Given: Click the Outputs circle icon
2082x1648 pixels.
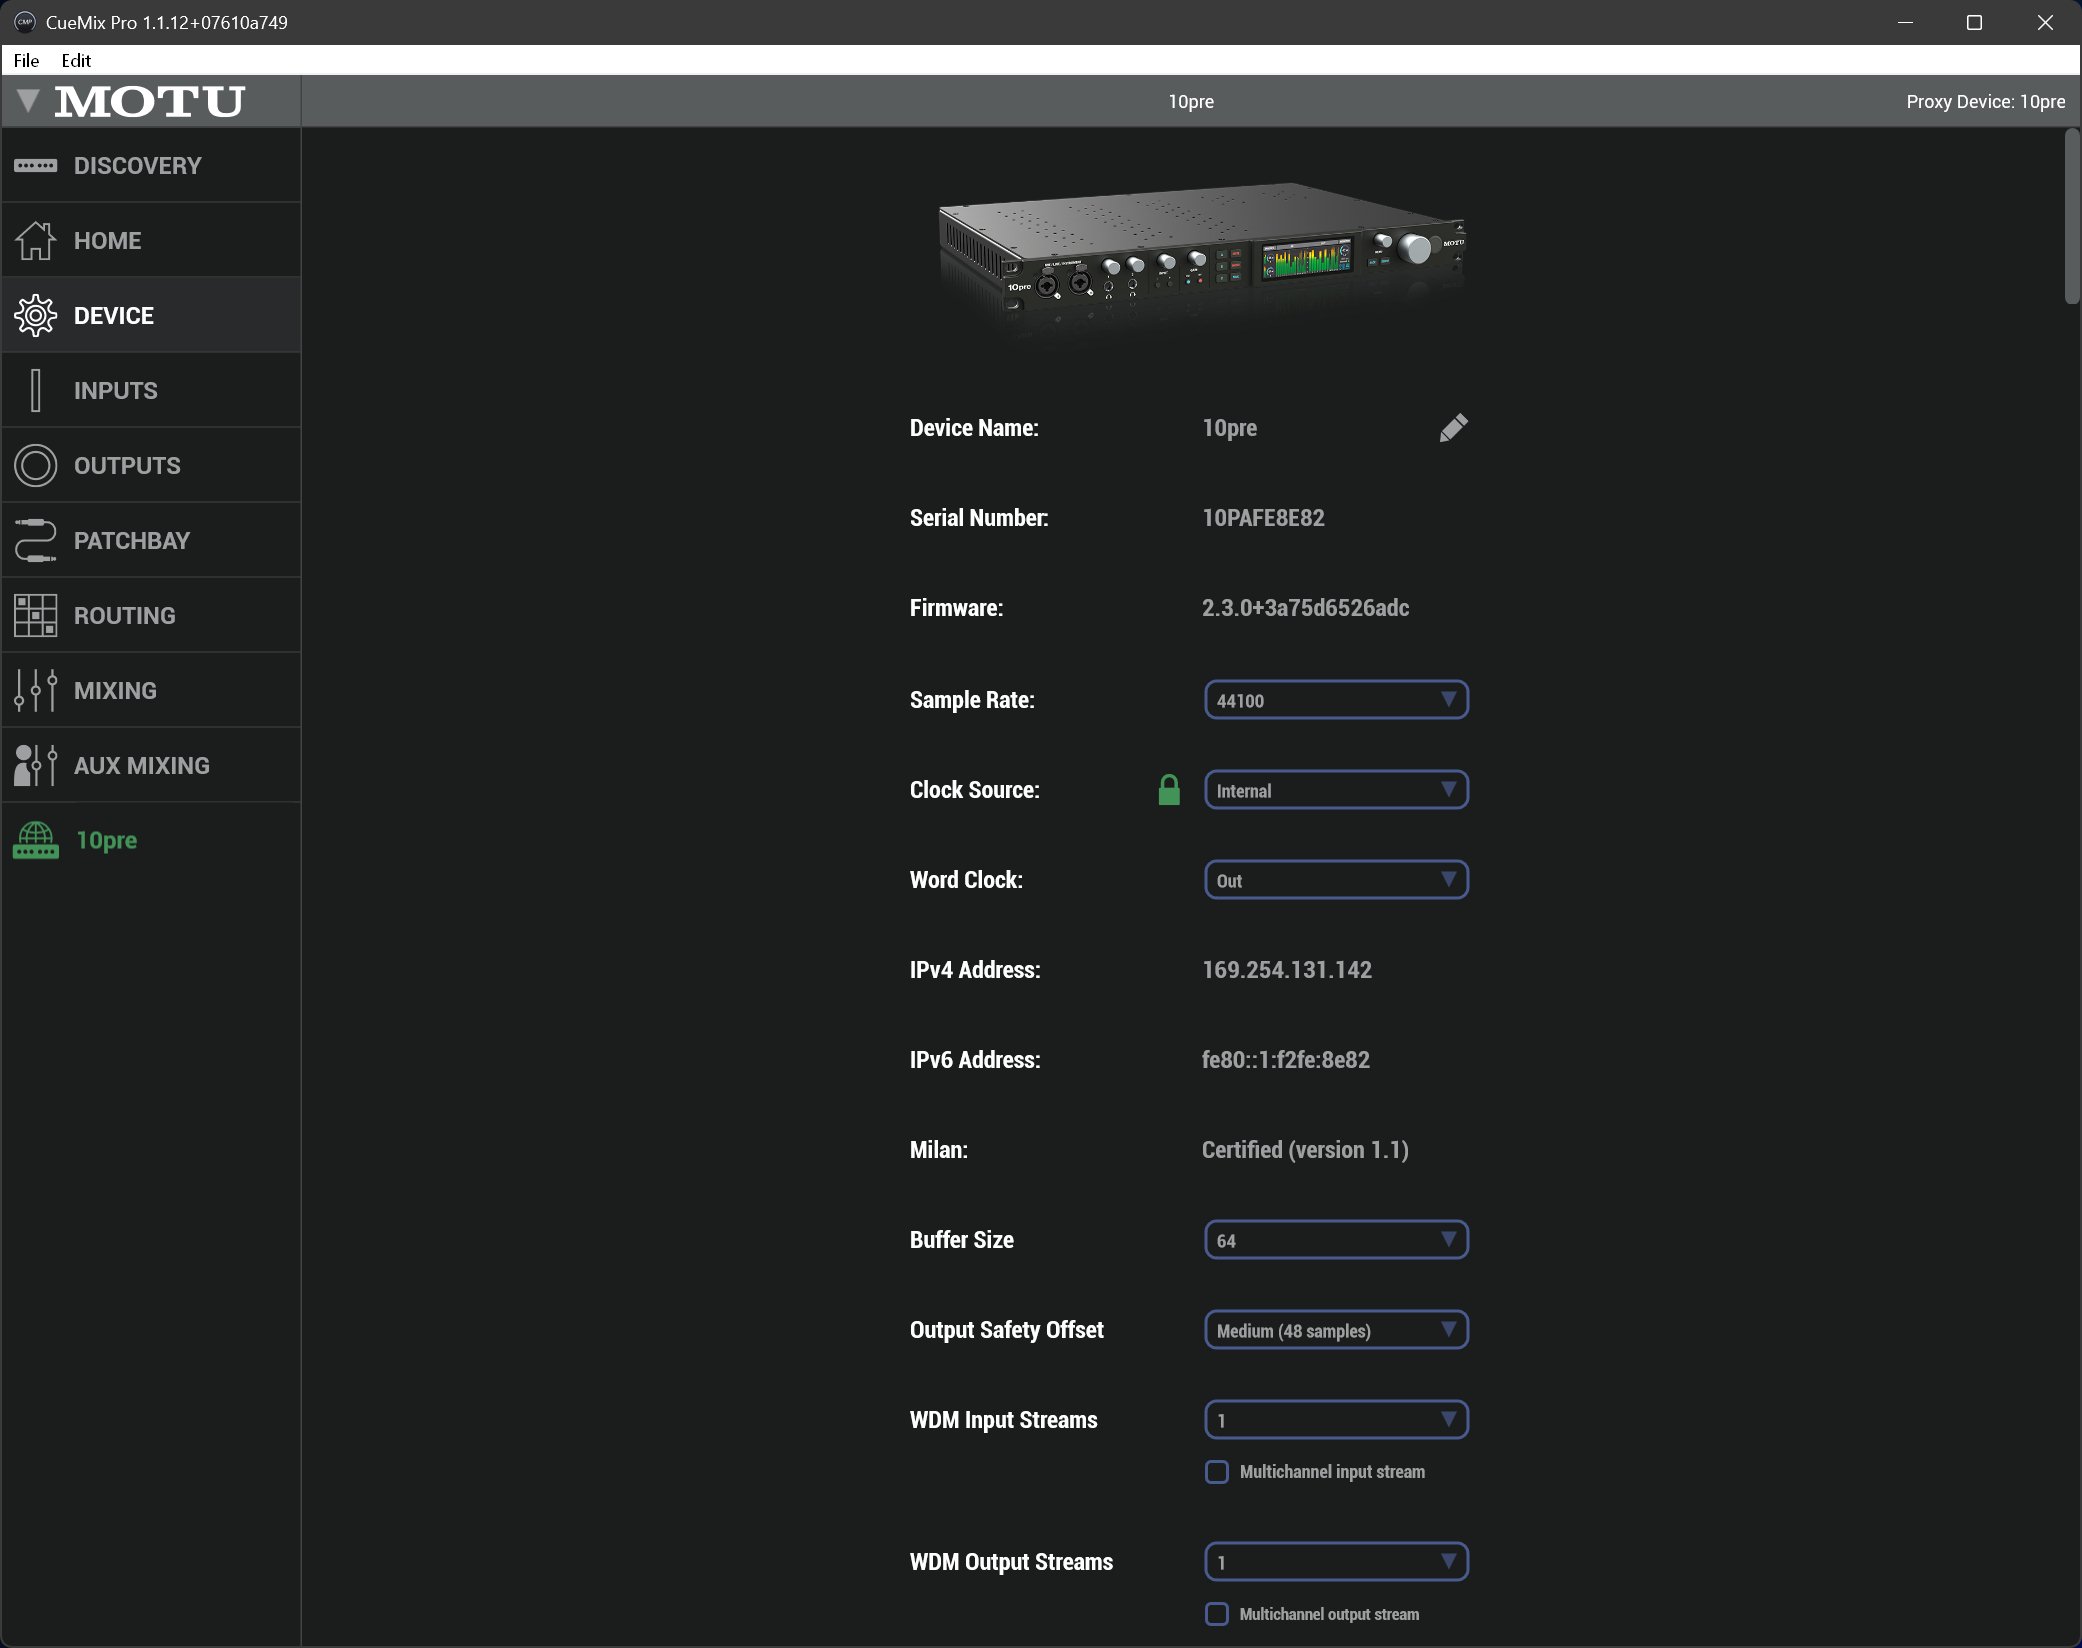Looking at the screenshot, I should (x=36, y=465).
